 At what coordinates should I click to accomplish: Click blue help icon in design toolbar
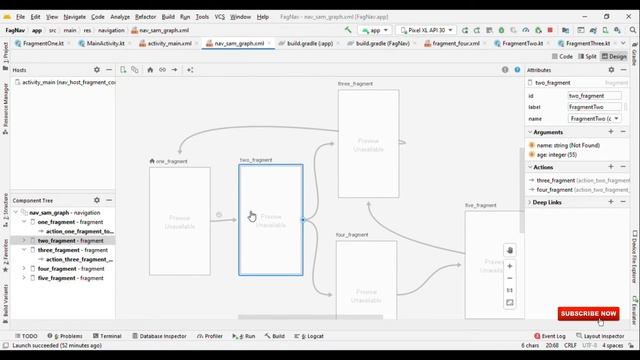pyautogui.click(x=517, y=70)
